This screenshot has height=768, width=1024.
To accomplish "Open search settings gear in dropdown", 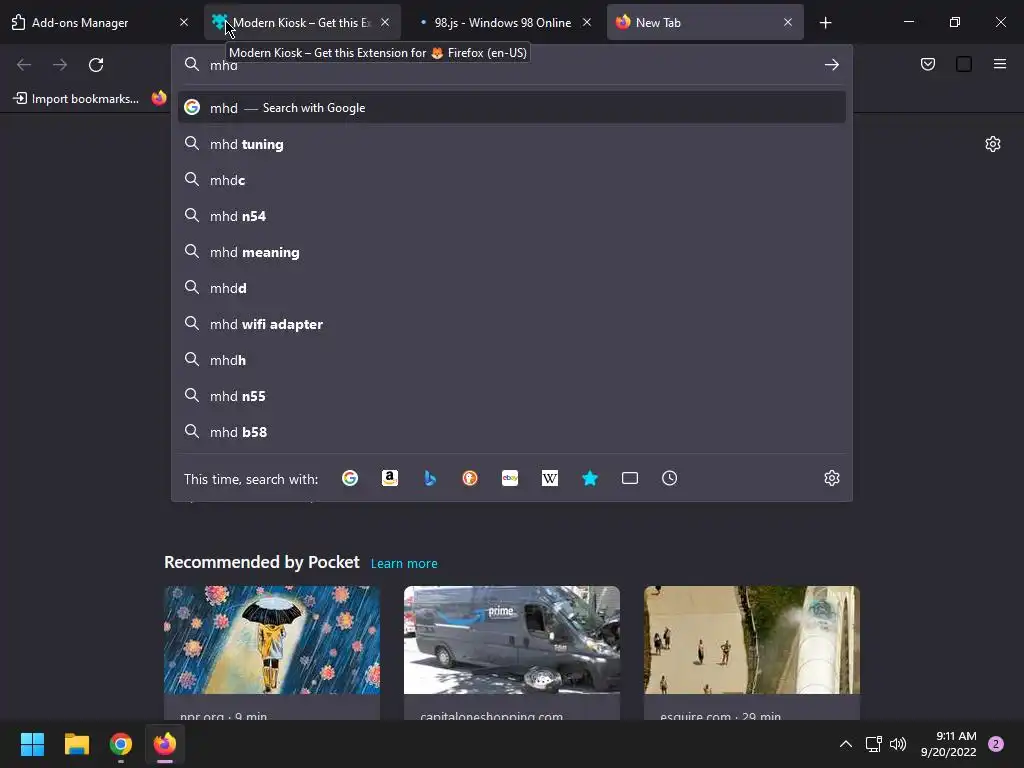I will click(831, 478).
